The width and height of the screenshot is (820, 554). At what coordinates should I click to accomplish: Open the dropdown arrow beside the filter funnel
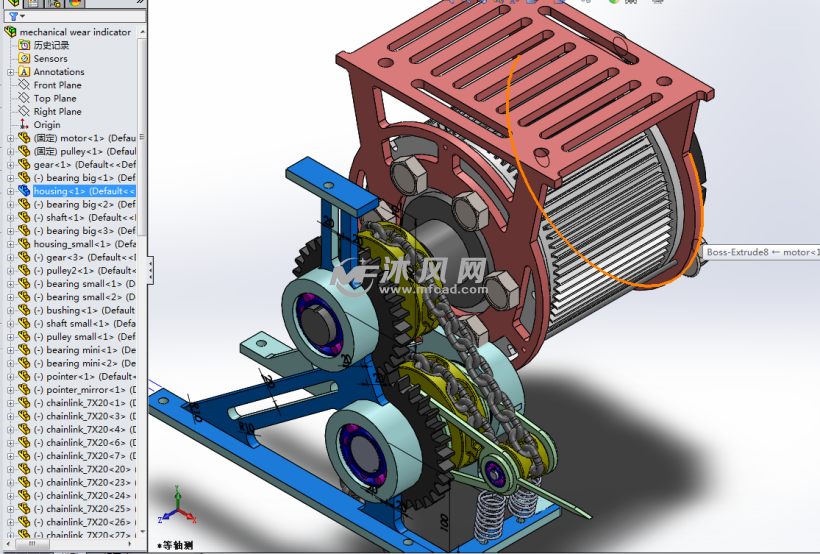(x=22, y=16)
